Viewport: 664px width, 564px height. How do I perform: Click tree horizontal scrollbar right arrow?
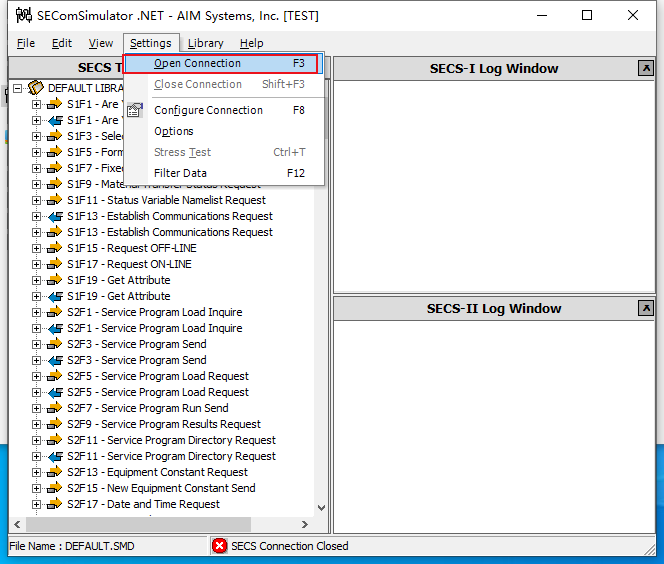[x=304, y=525]
